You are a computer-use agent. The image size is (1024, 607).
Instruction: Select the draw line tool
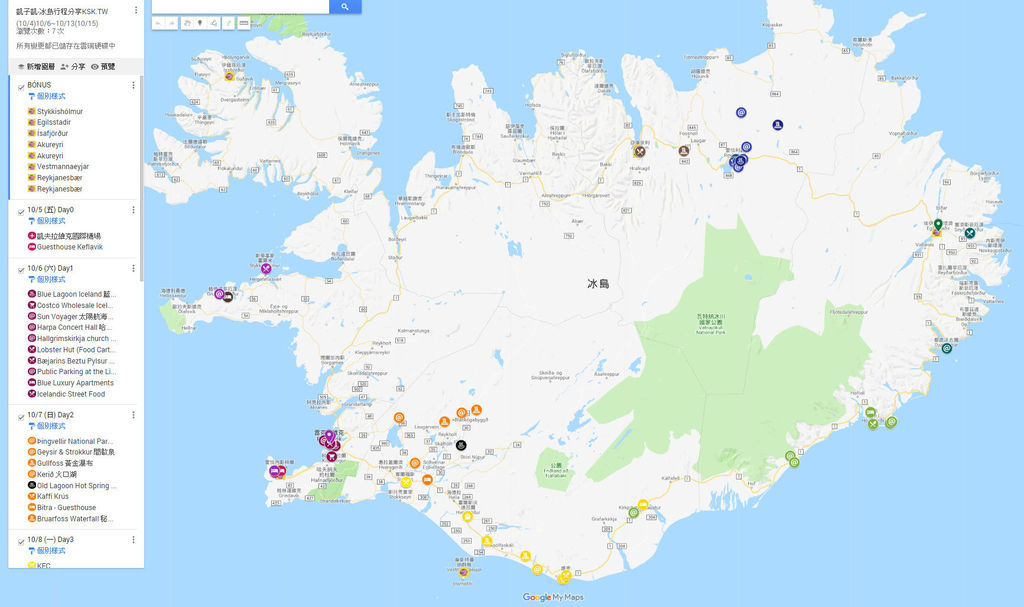pos(214,23)
